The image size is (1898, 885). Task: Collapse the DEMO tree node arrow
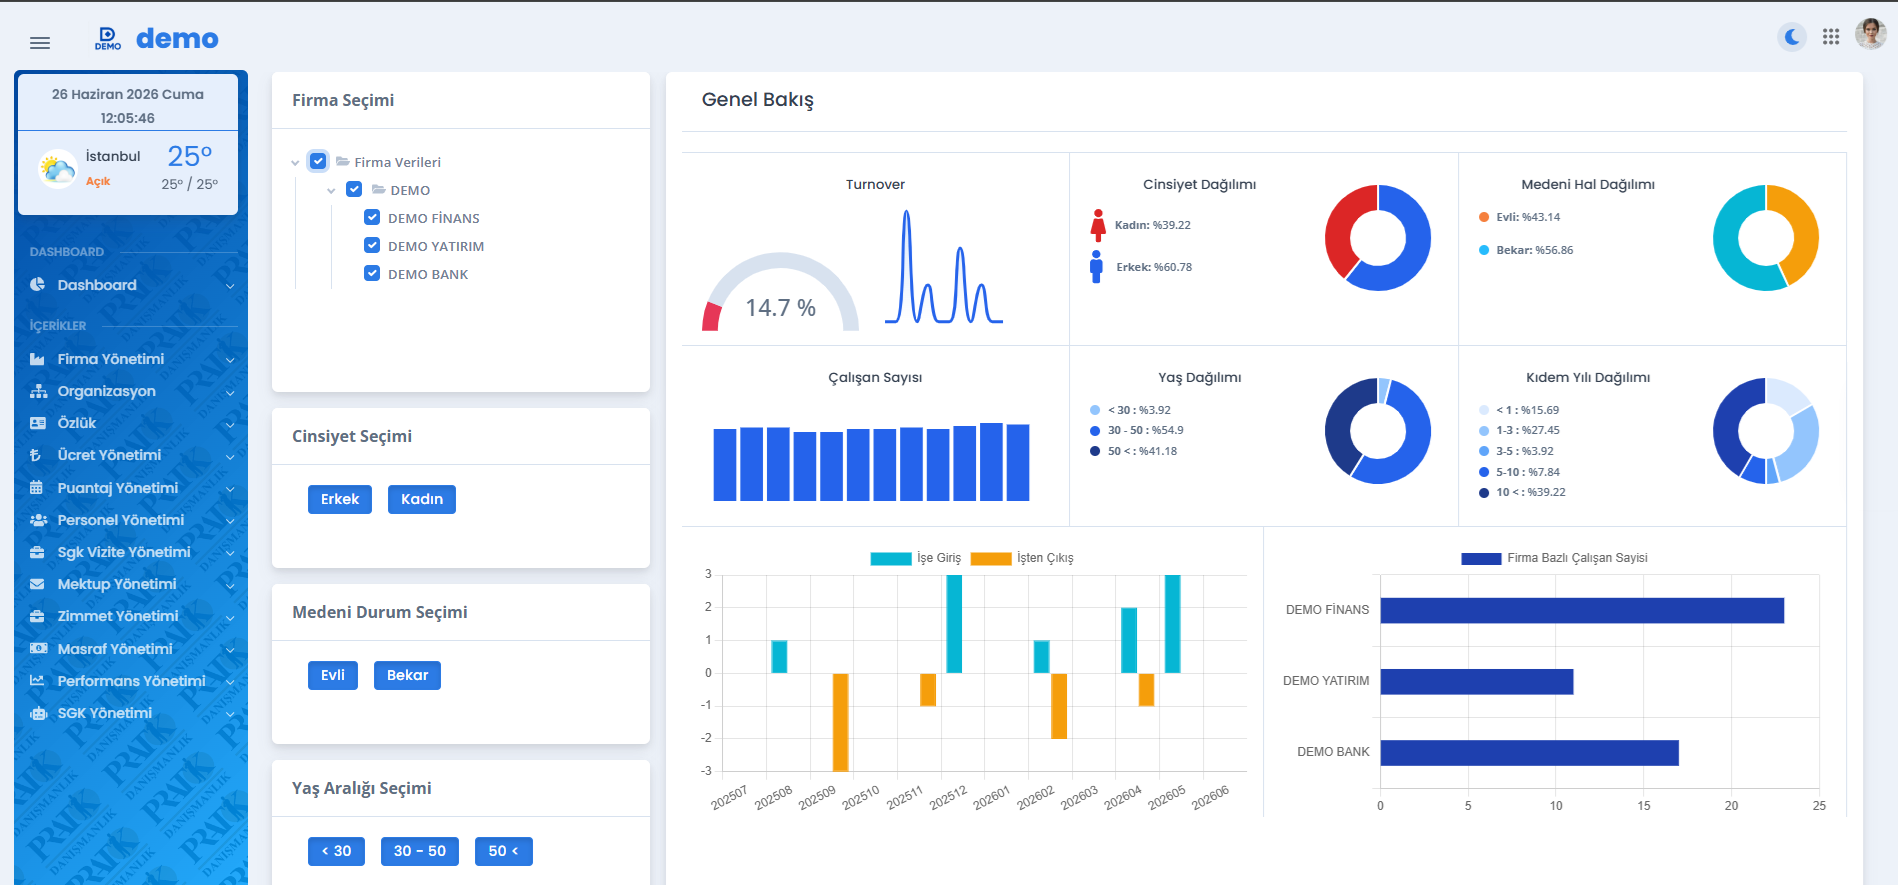coord(331,190)
